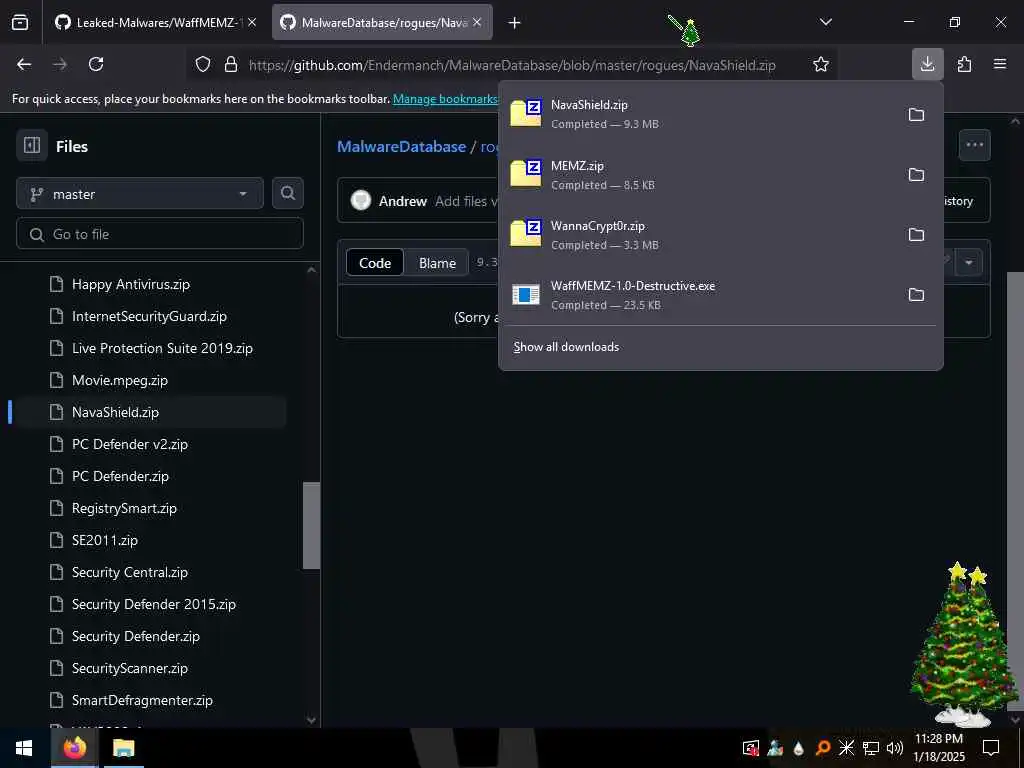Search the repository with magnifier button
Viewport: 1024px width, 768px height.
(288, 193)
